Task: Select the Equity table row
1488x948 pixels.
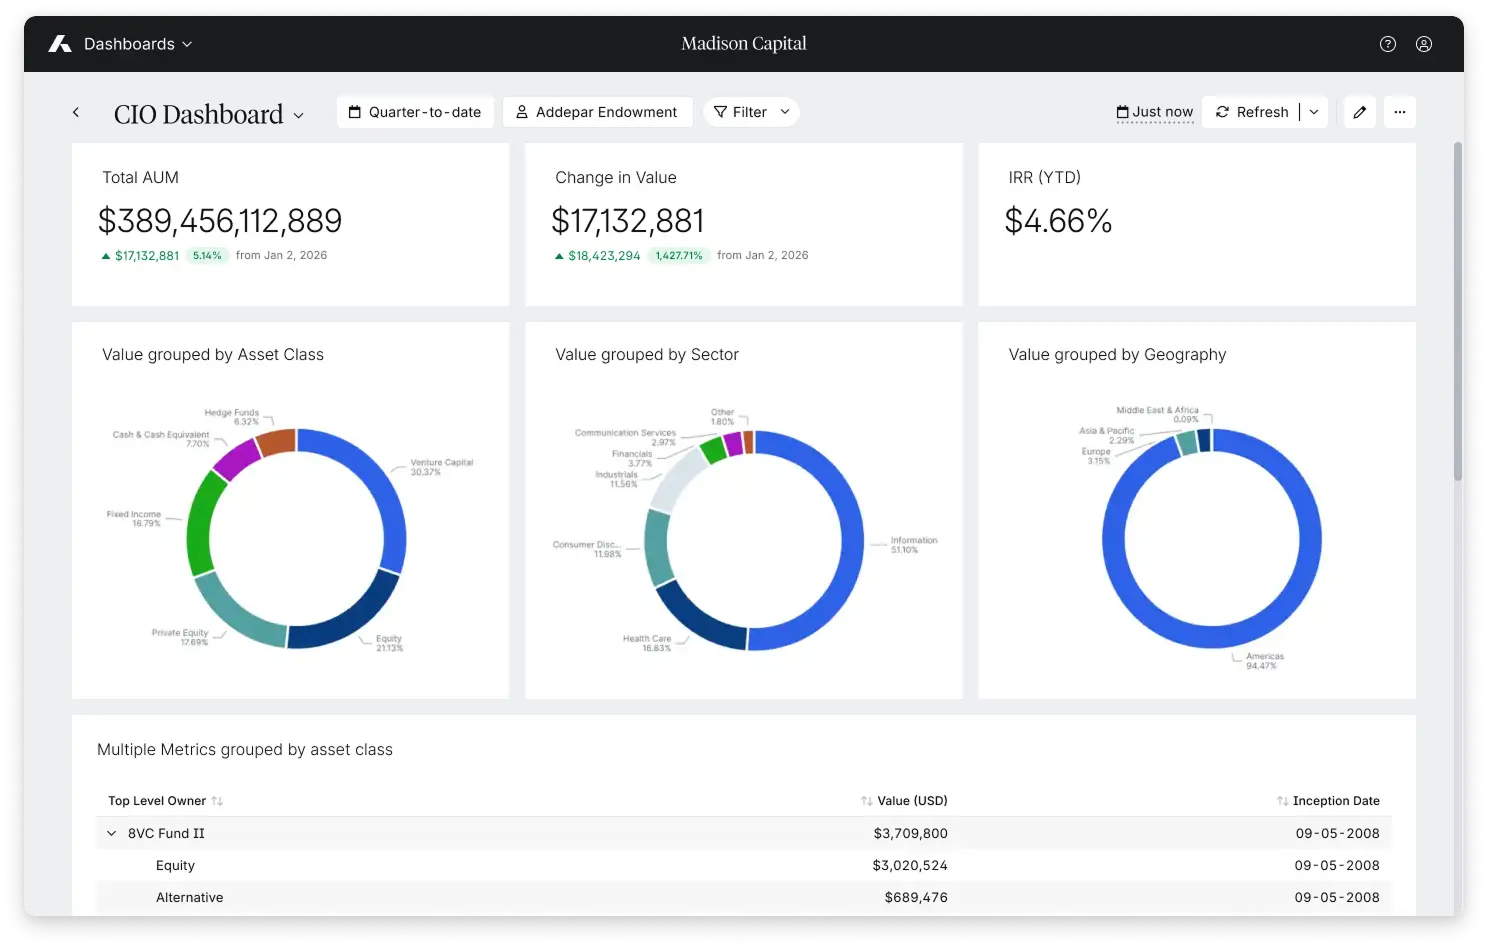Action: (x=744, y=865)
